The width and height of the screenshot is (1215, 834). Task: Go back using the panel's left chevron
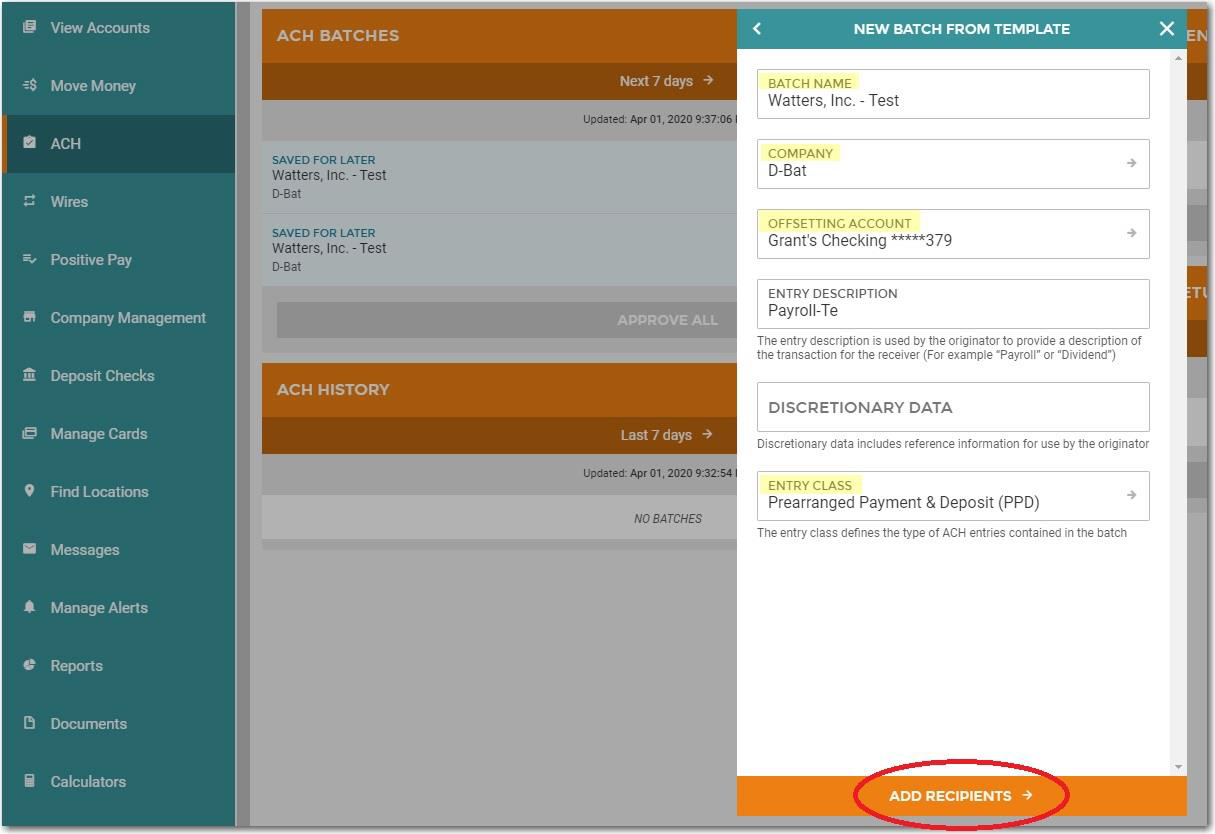coord(757,29)
